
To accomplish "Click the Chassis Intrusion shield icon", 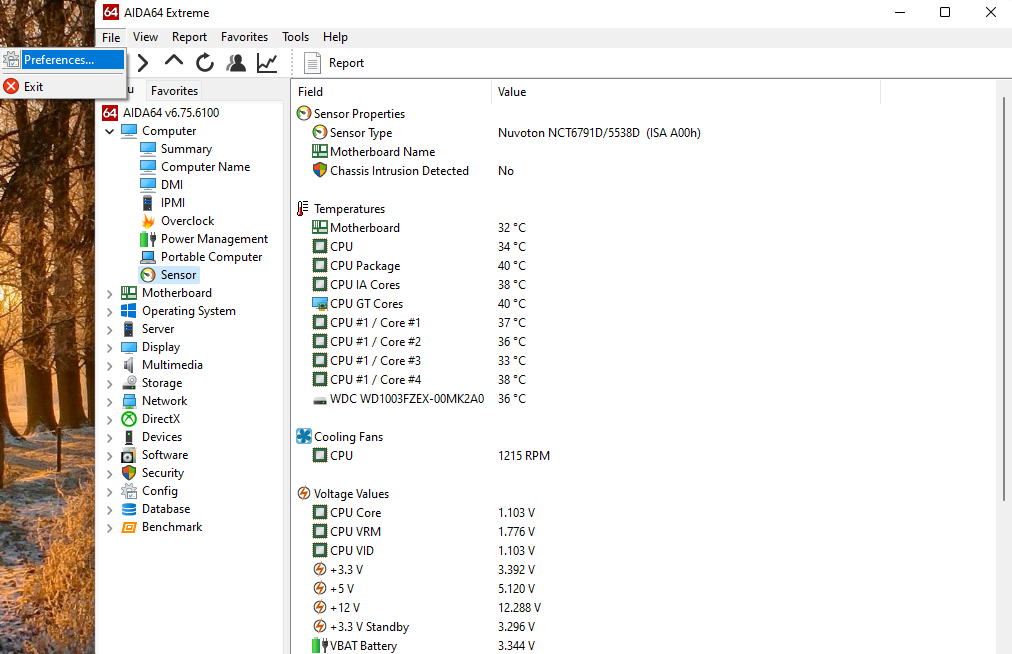I will pos(319,170).
